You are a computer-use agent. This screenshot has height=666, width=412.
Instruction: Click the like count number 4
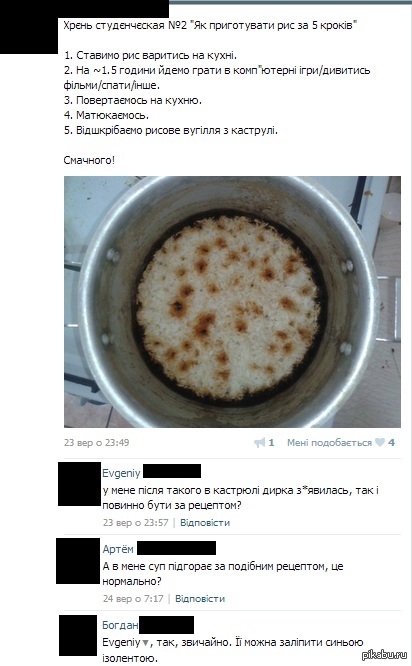(x=391, y=443)
